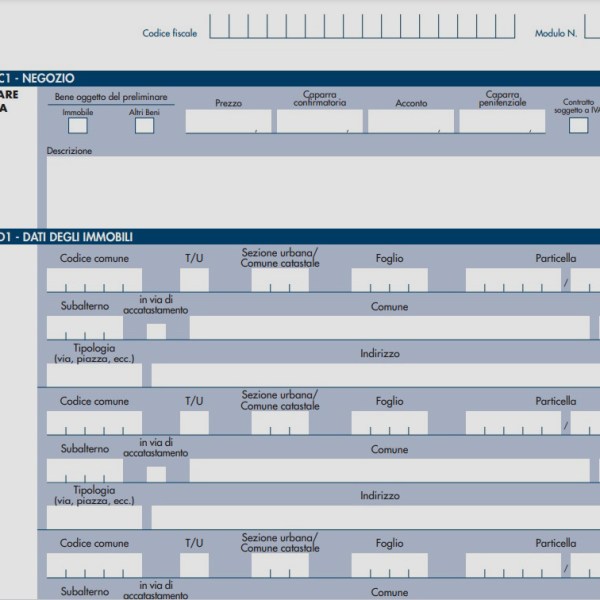Click second block's Sezione urbana/Comune catastale field
This screenshot has width=600, height=600.
point(280,423)
